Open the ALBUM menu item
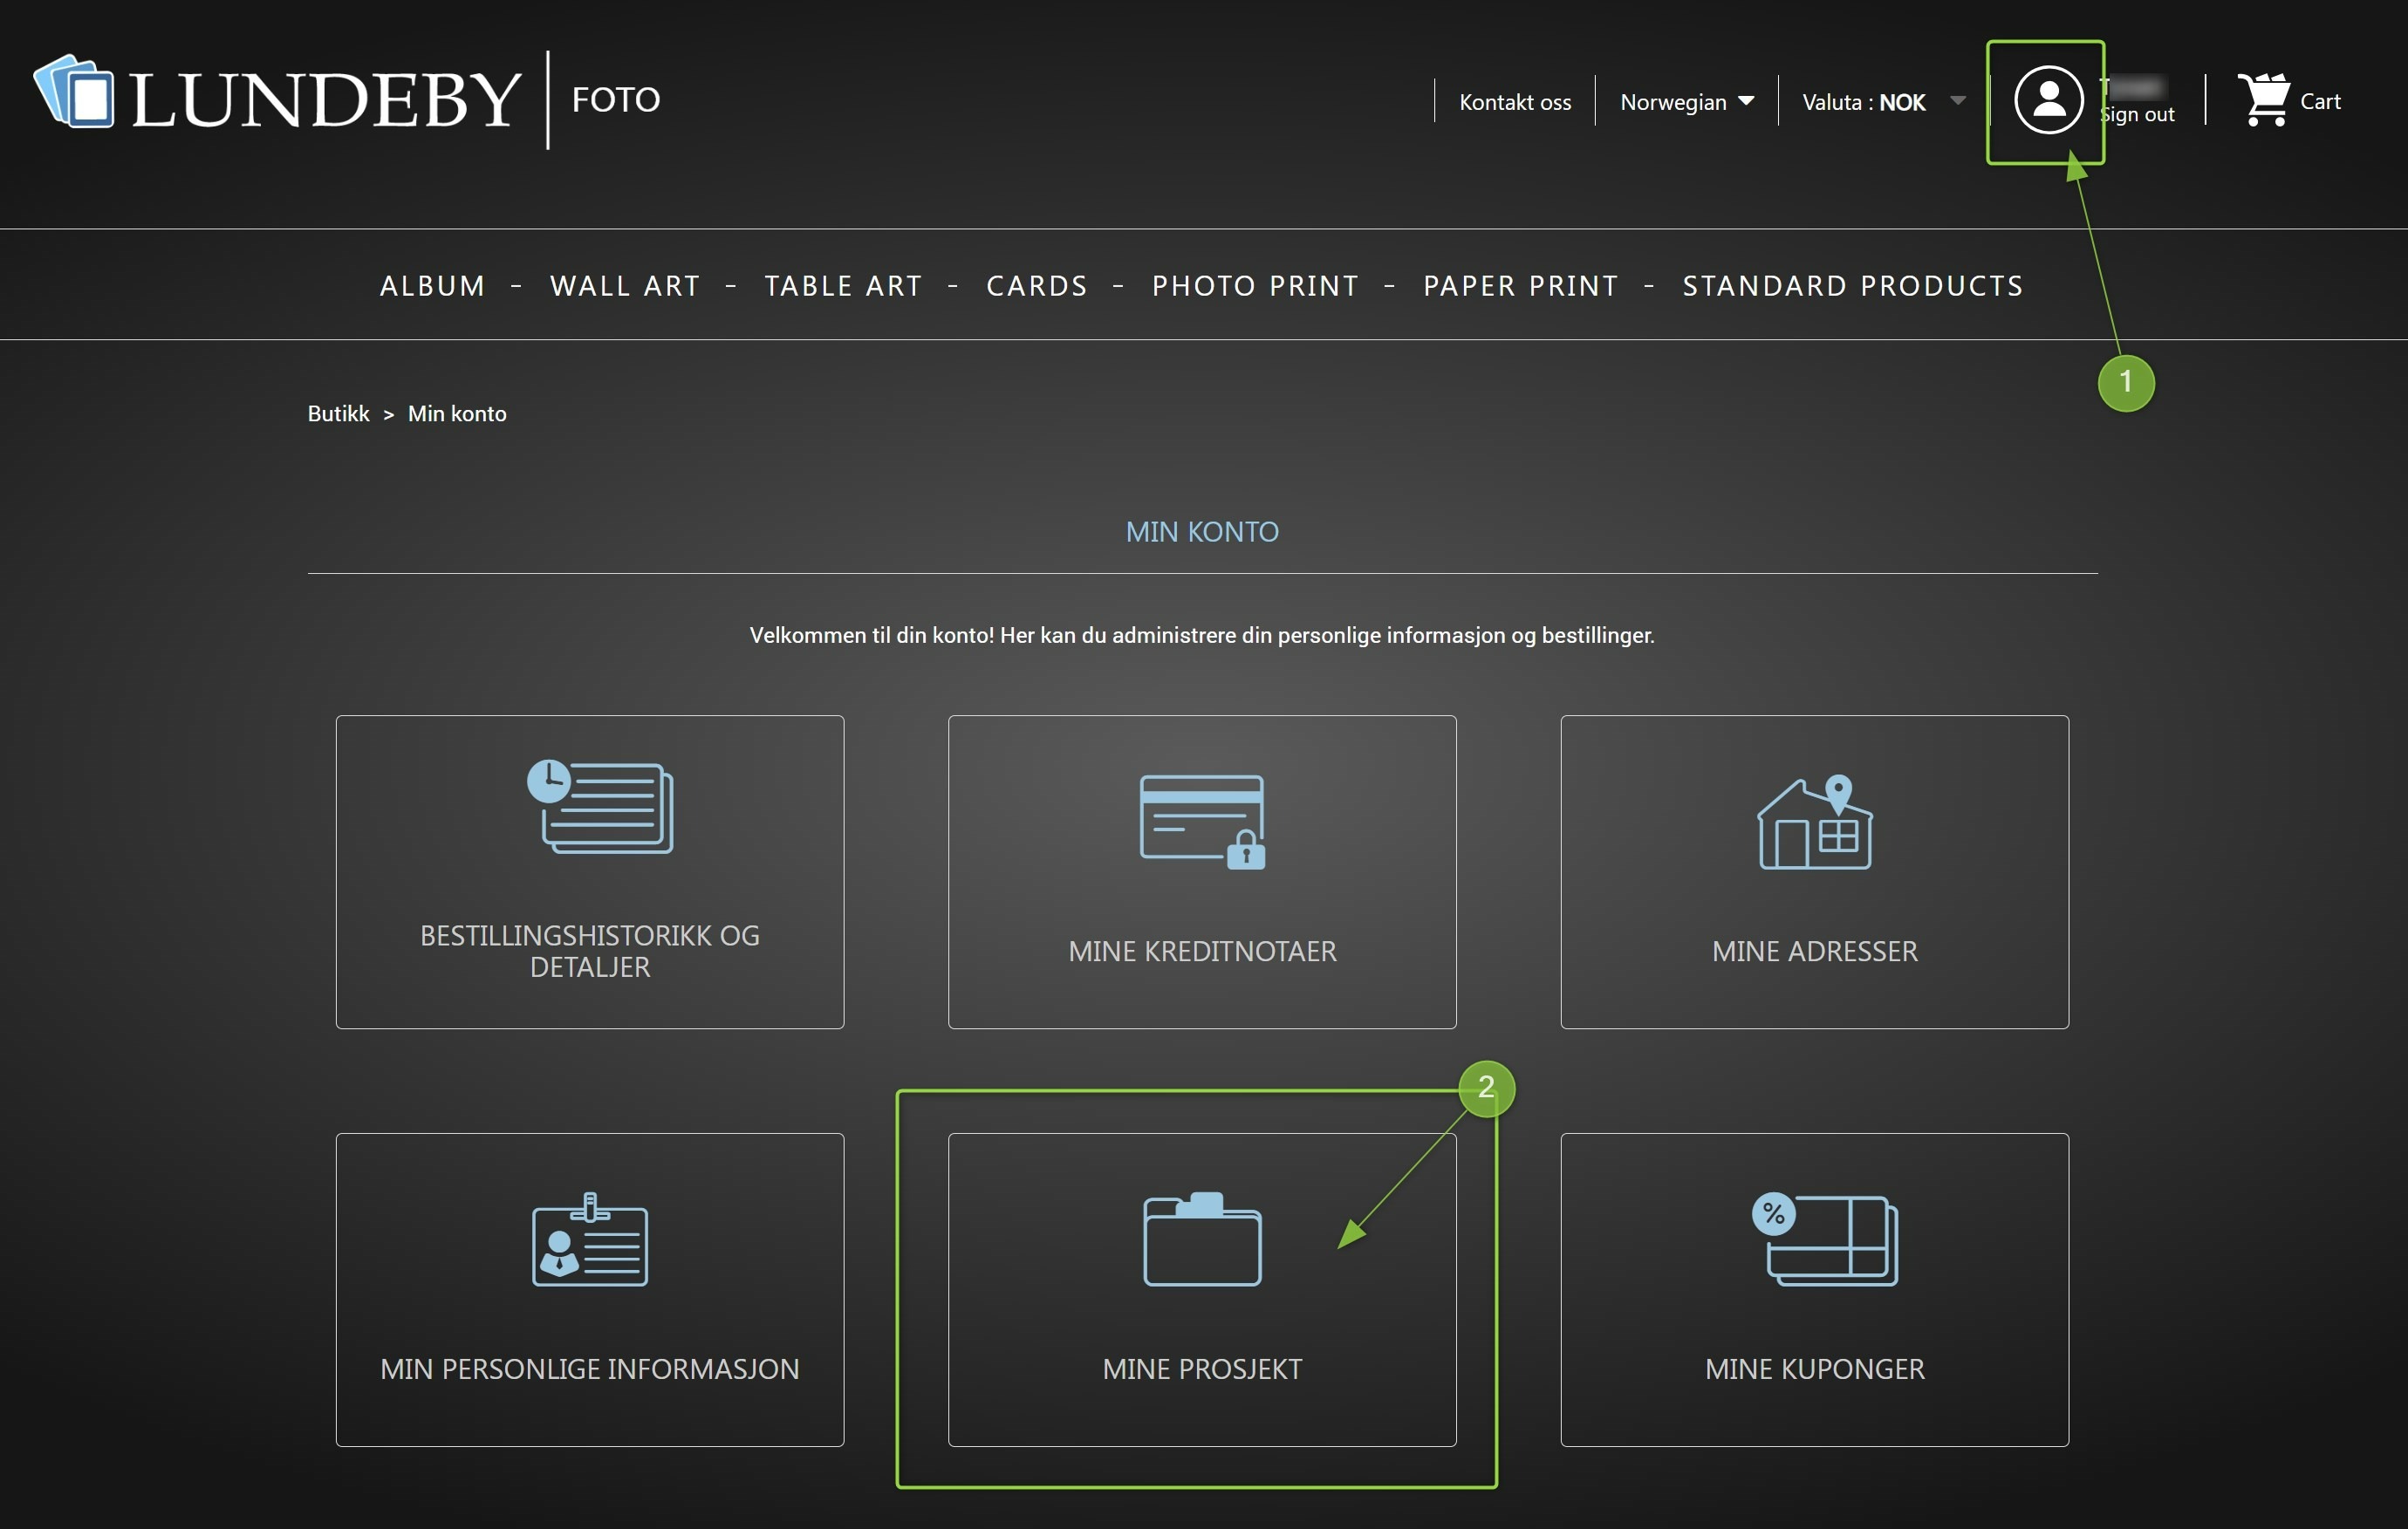This screenshot has width=2408, height=1529. [432, 286]
